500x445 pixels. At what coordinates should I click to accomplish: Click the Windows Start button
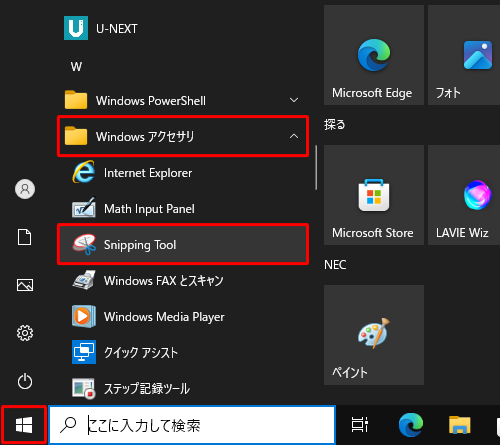pos(24,425)
